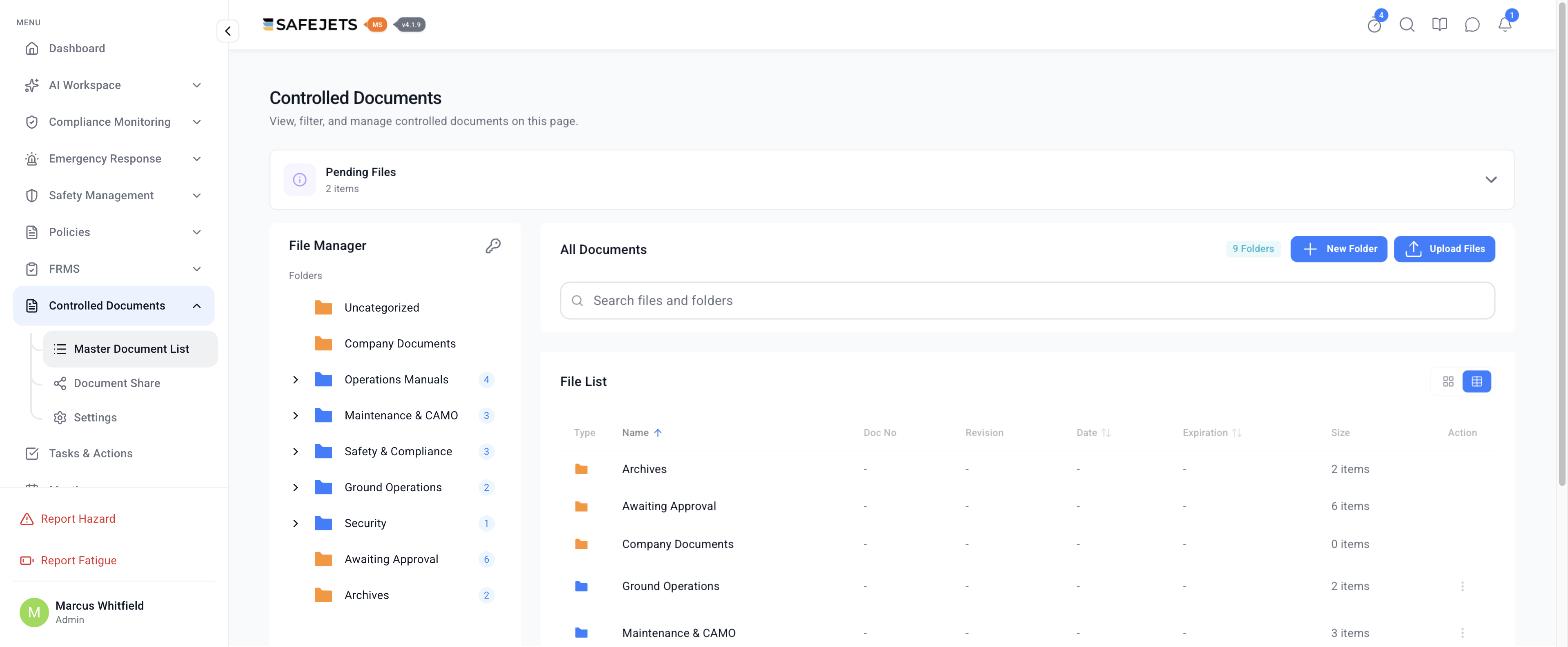
Task: Open the chat messages icon
Action: coord(1472,25)
